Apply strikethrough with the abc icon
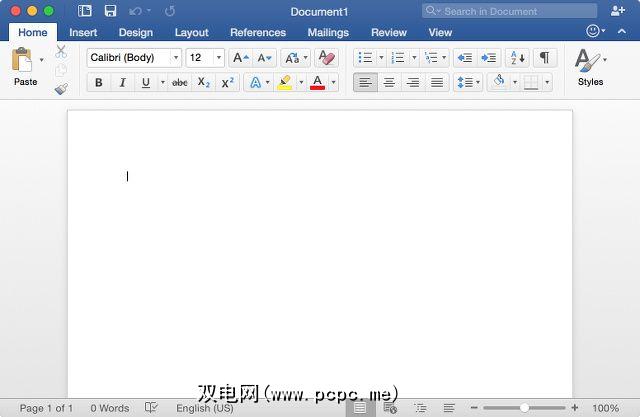 (180, 83)
